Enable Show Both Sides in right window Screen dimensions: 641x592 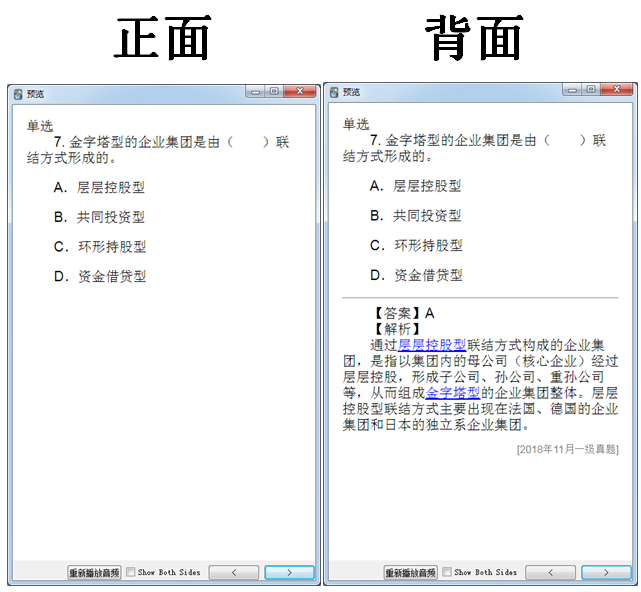coord(447,572)
